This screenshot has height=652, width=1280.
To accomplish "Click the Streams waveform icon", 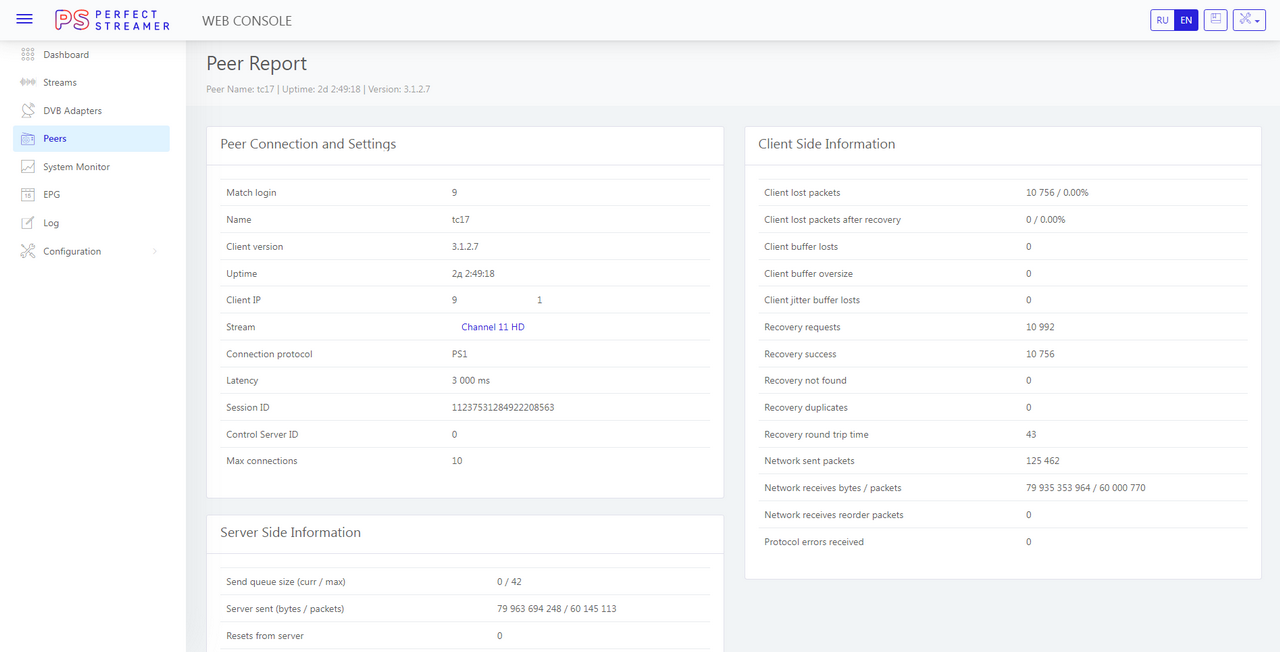I will click(28, 83).
